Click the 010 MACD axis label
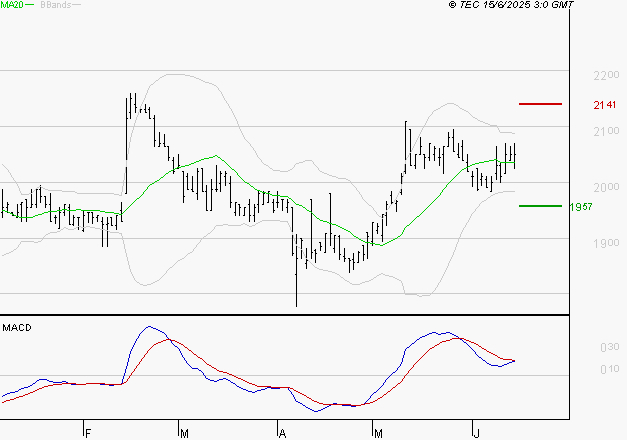The image size is (627, 440). tap(609, 371)
